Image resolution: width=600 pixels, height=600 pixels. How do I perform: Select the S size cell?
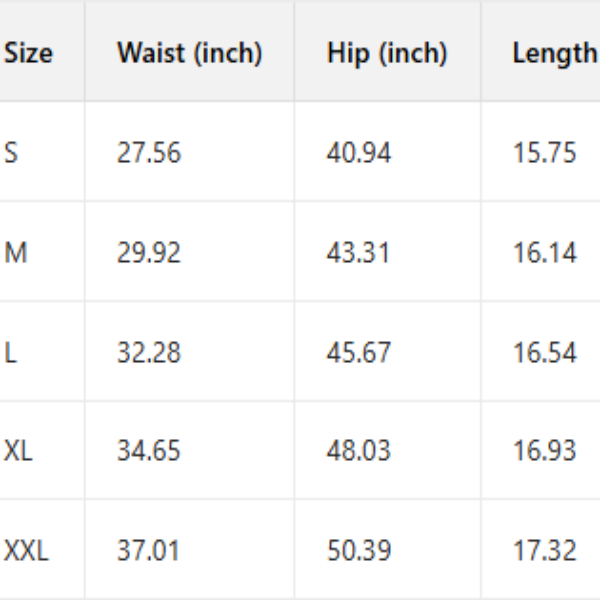click(x=11, y=153)
